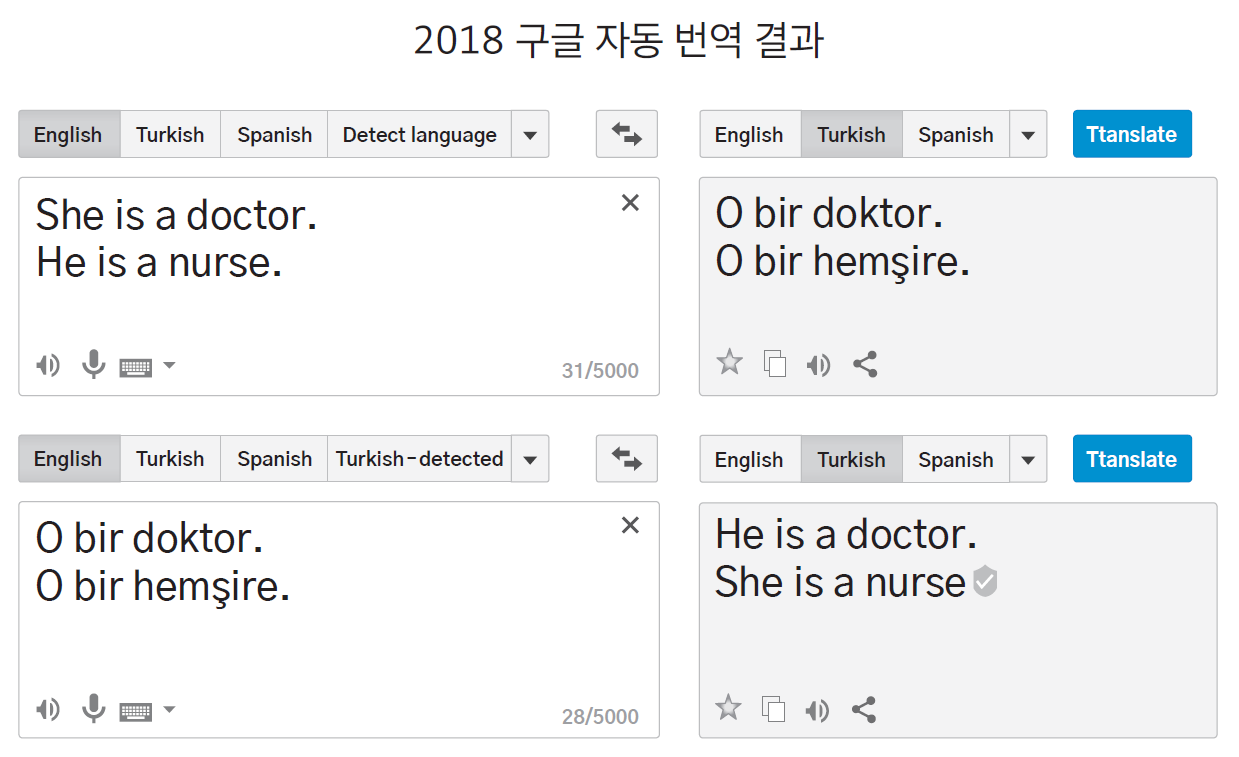Screen dimensions: 1239x757
Task: Select English source tab in the bottom row
Action: (x=69, y=458)
